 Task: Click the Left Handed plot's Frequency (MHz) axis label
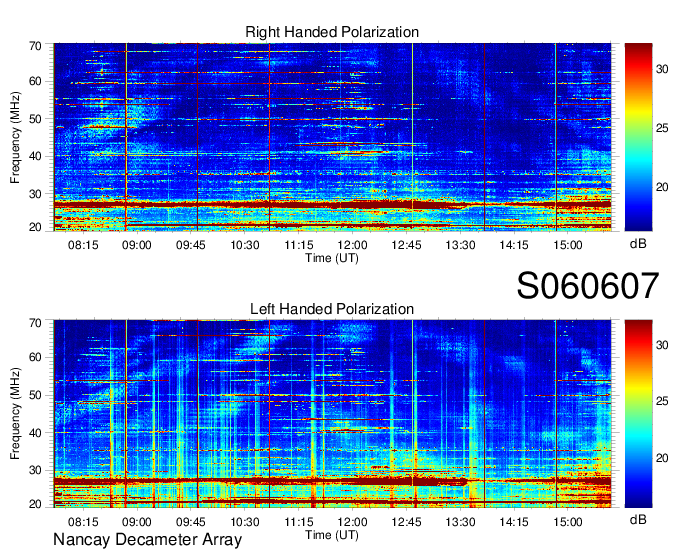point(15,414)
